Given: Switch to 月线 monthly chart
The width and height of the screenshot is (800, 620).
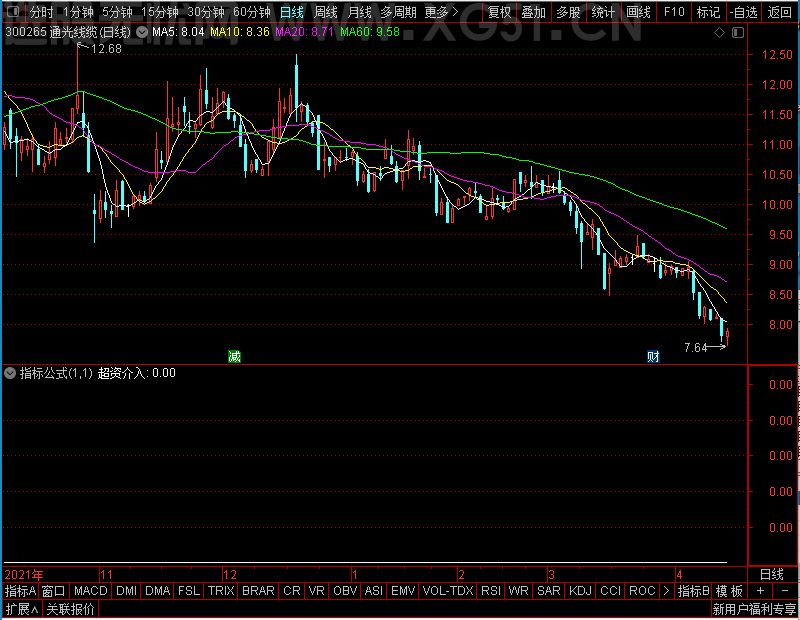Looking at the screenshot, I should coord(359,12).
